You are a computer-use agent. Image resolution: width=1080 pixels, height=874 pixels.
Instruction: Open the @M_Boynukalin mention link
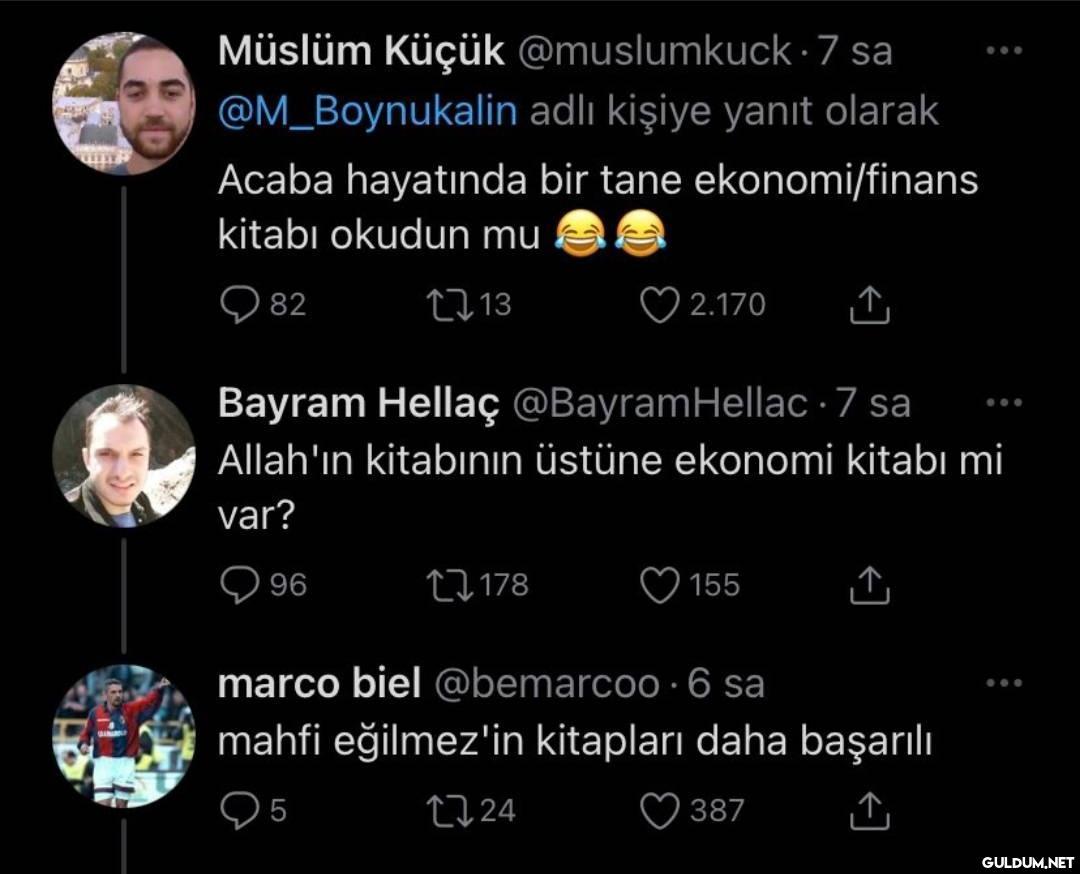[x=368, y=111]
